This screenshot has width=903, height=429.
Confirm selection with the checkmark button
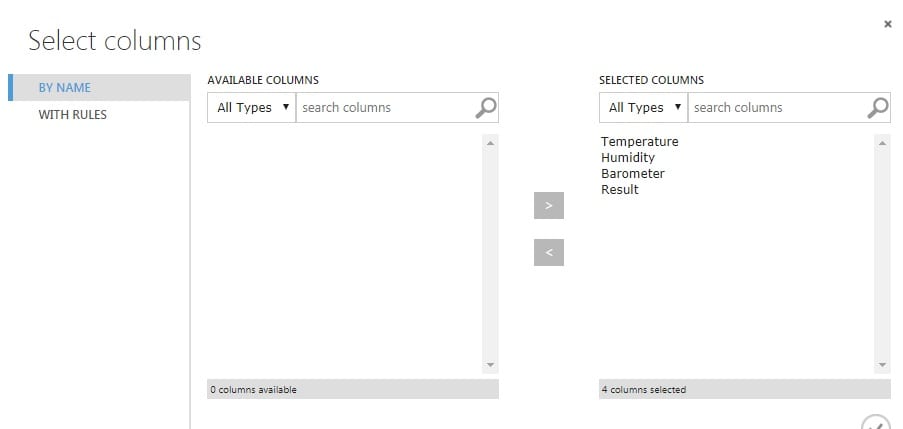click(x=875, y=423)
